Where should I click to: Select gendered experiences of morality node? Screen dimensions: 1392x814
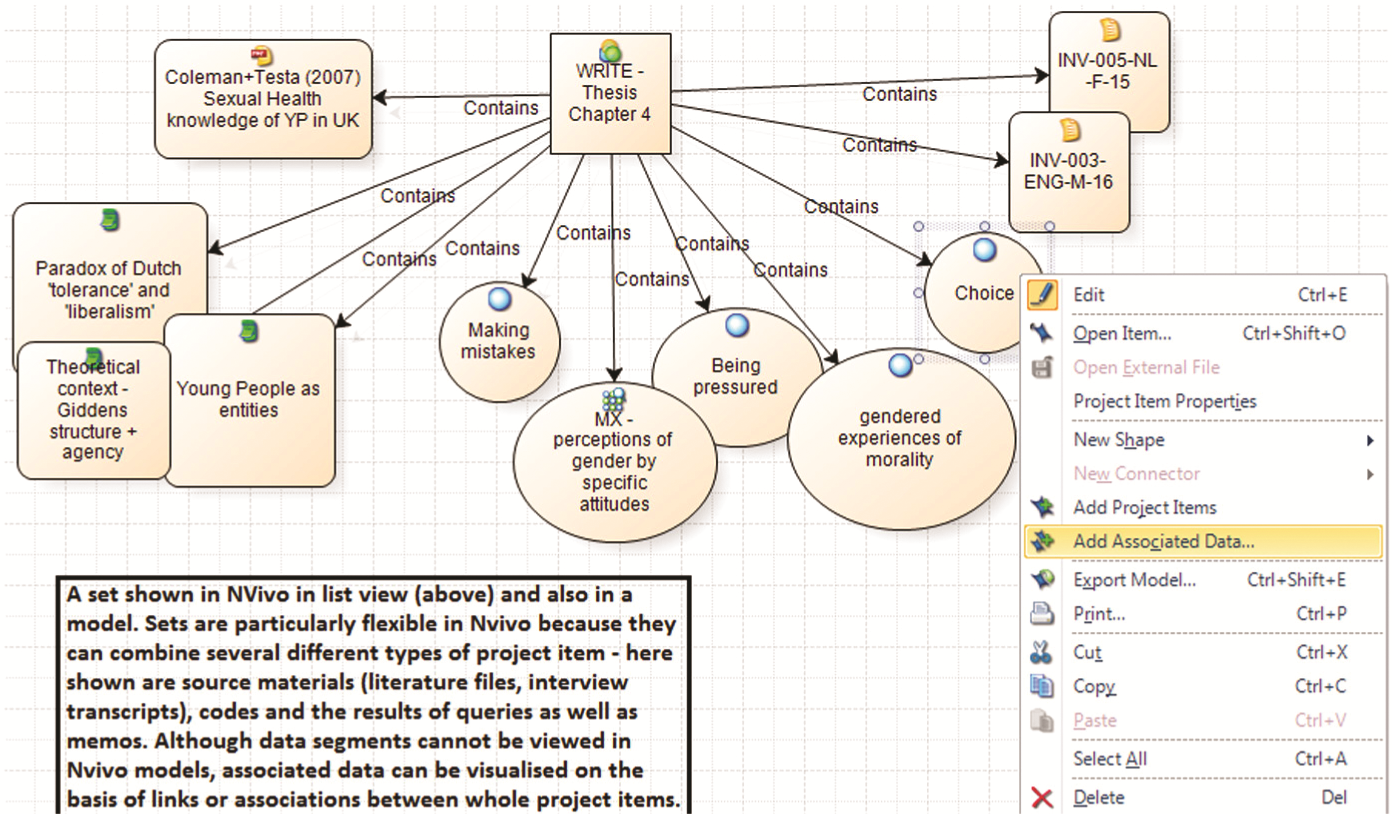click(x=900, y=439)
